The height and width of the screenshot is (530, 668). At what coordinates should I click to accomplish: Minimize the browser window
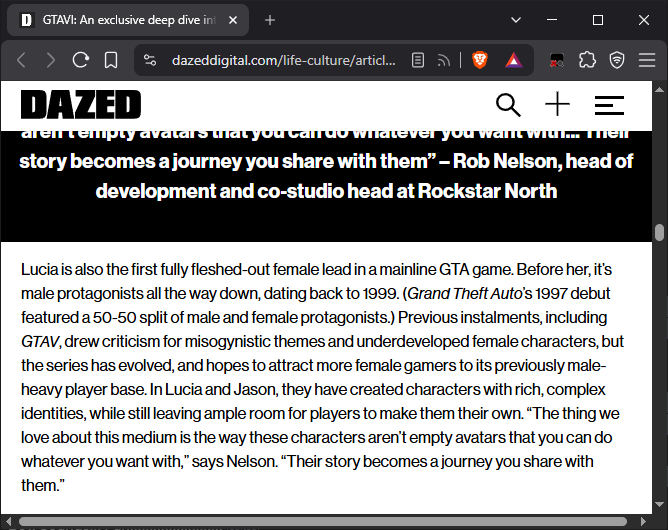552,20
